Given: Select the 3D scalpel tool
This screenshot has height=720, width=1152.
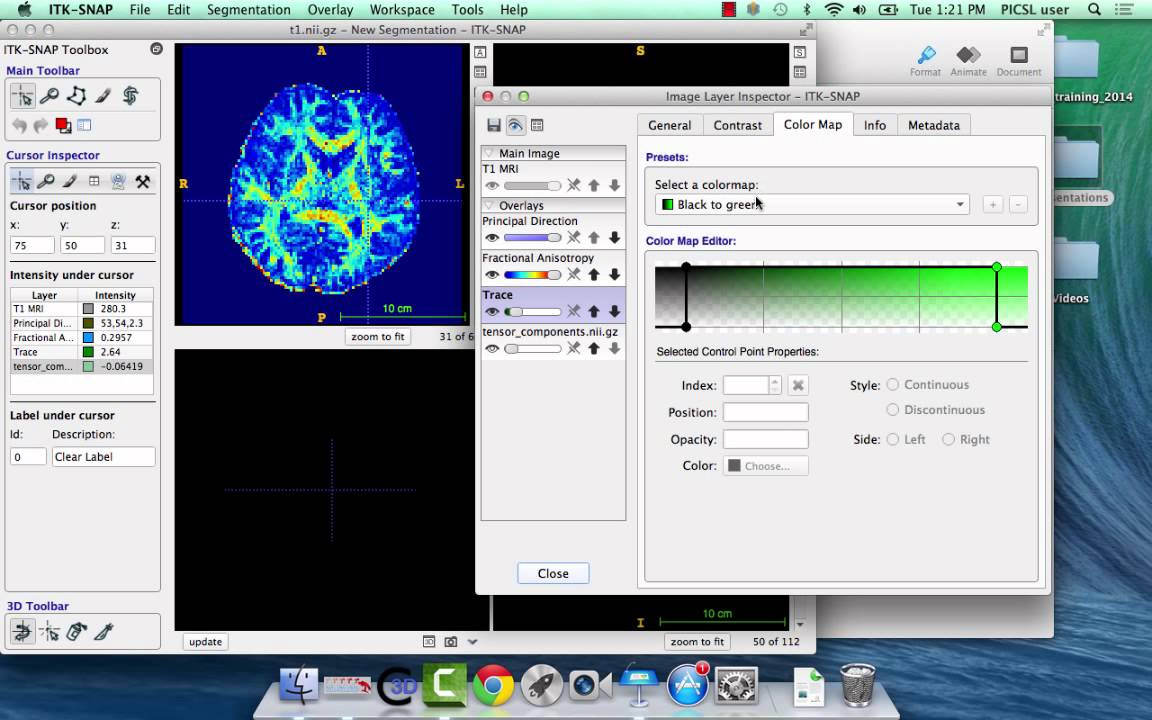Looking at the screenshot, I should 104,631.
